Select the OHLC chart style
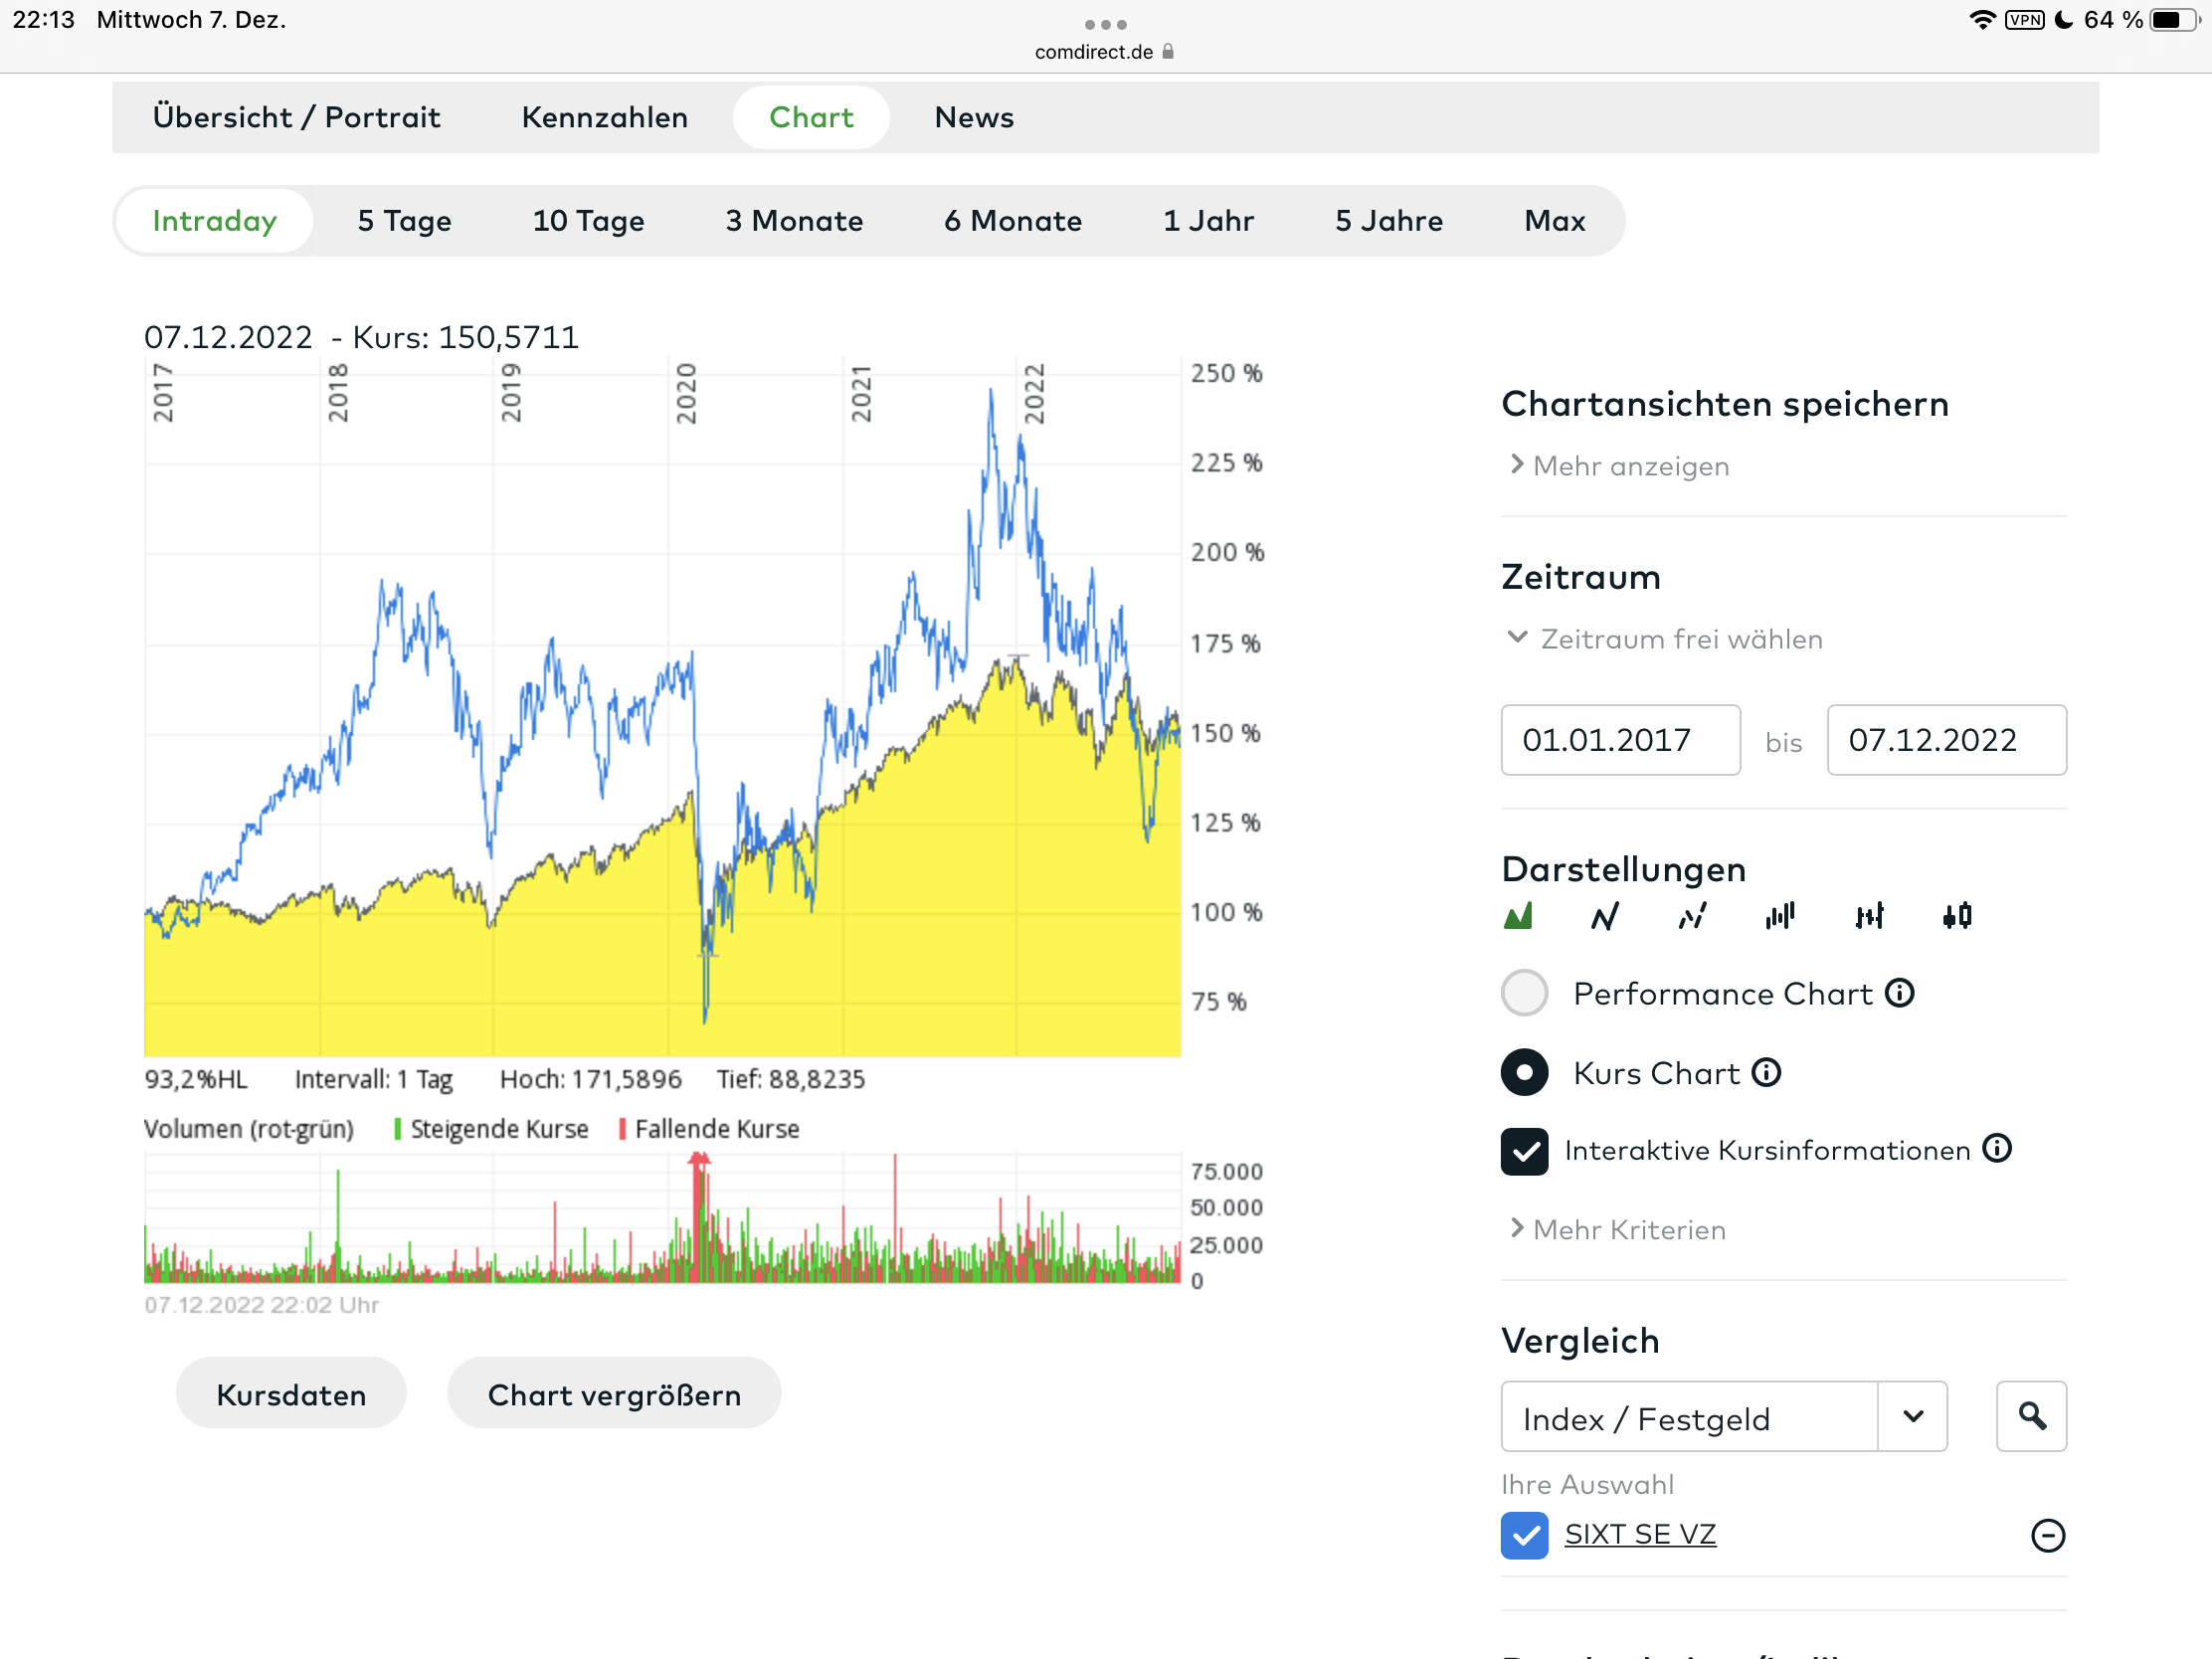This screenshot has width=2212, height=1659. point(1869,916)
